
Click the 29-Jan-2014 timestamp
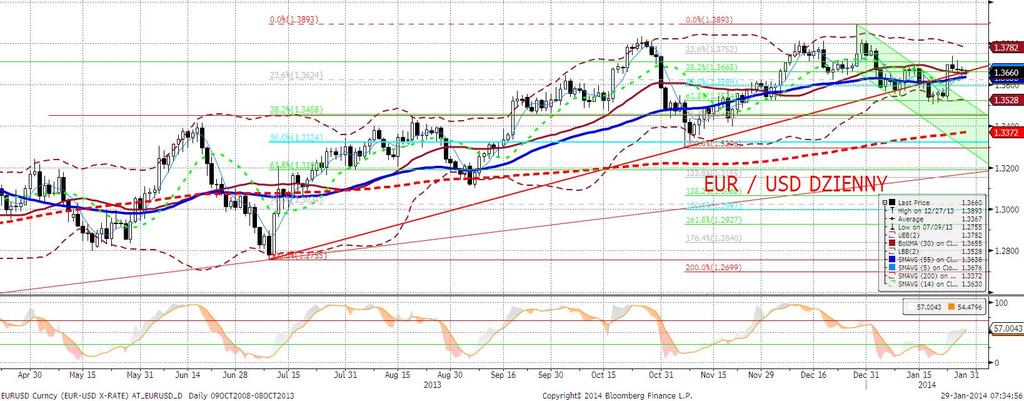(x=982, y=396)
